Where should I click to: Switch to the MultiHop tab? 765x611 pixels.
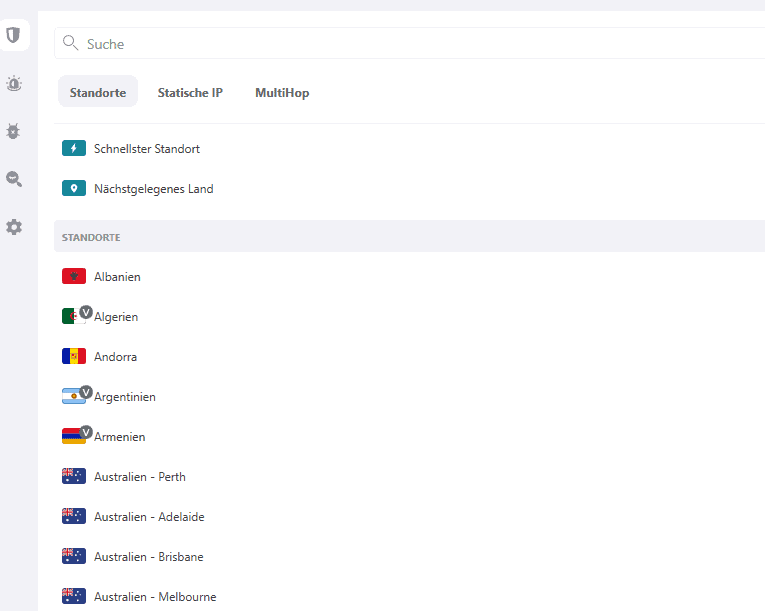point(282,92)
